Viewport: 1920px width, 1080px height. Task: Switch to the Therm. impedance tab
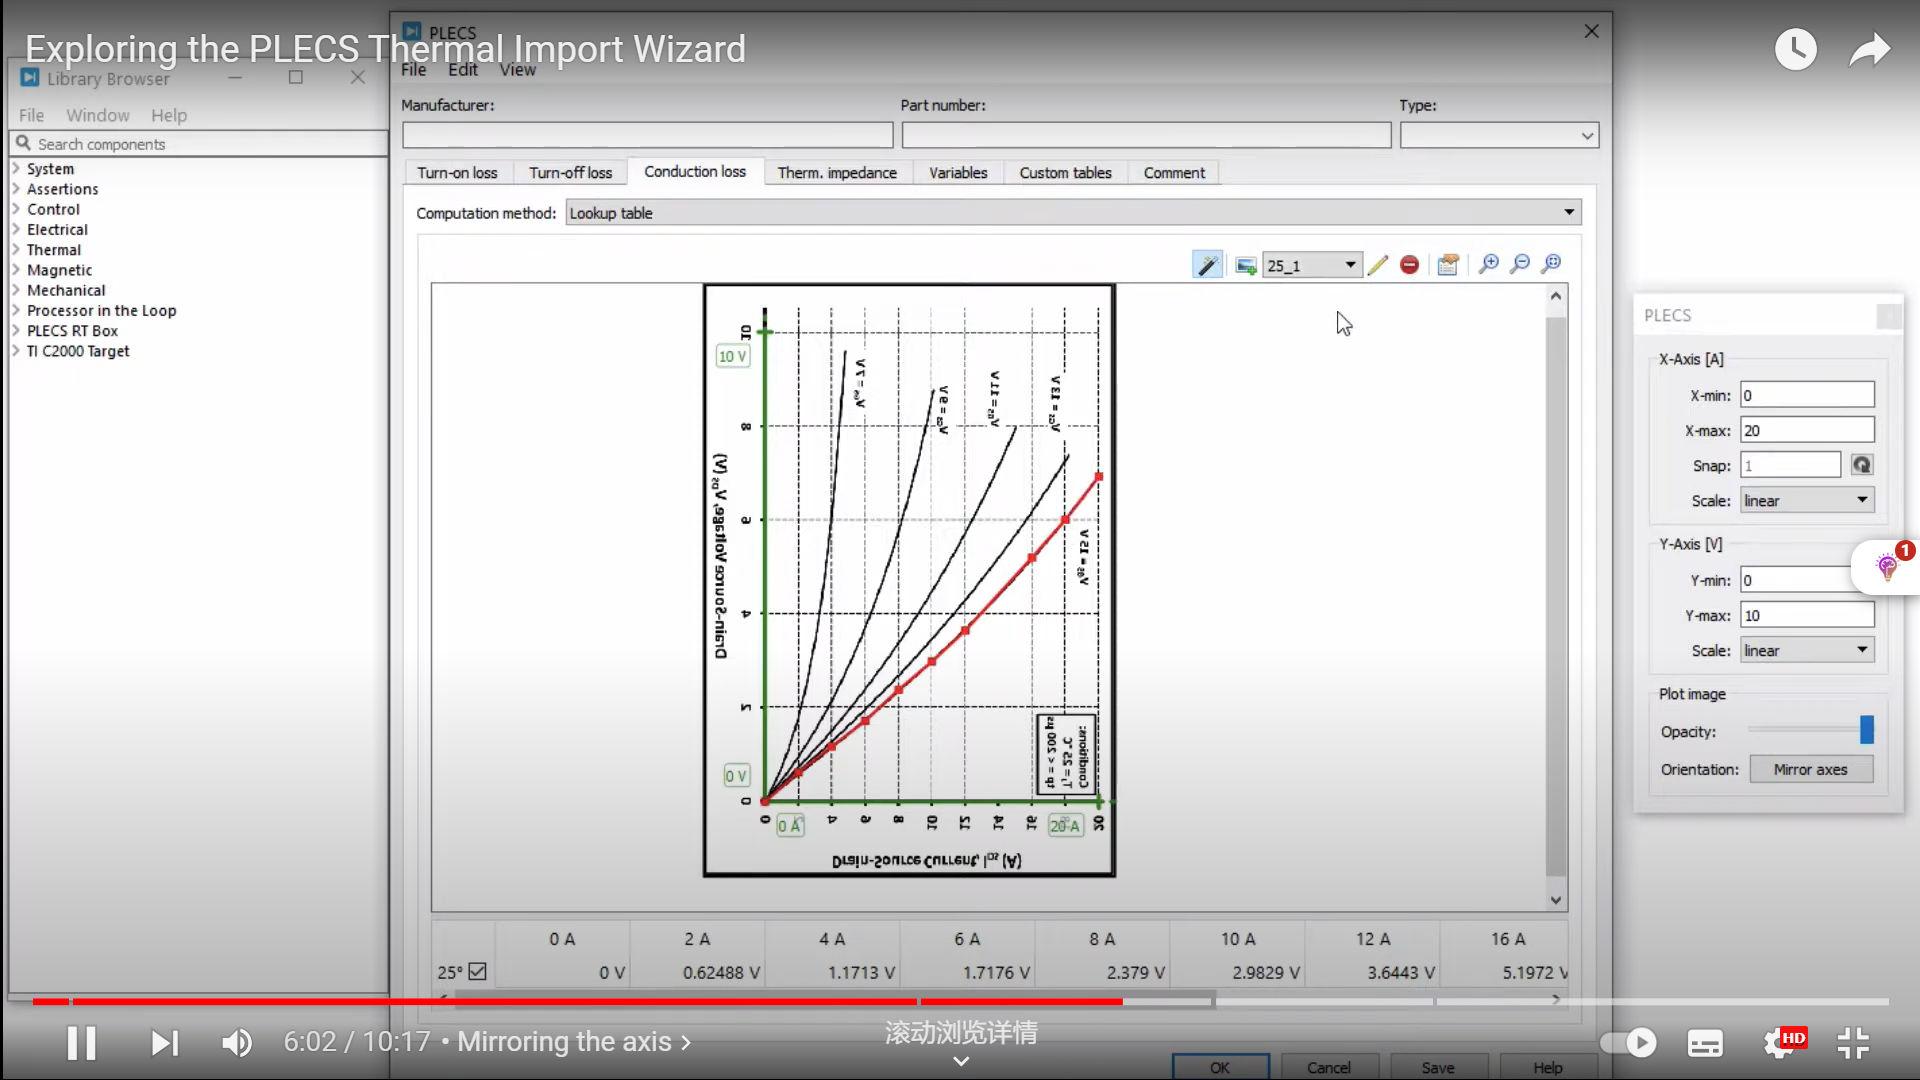pyautogui.click(x=837, y=172)
